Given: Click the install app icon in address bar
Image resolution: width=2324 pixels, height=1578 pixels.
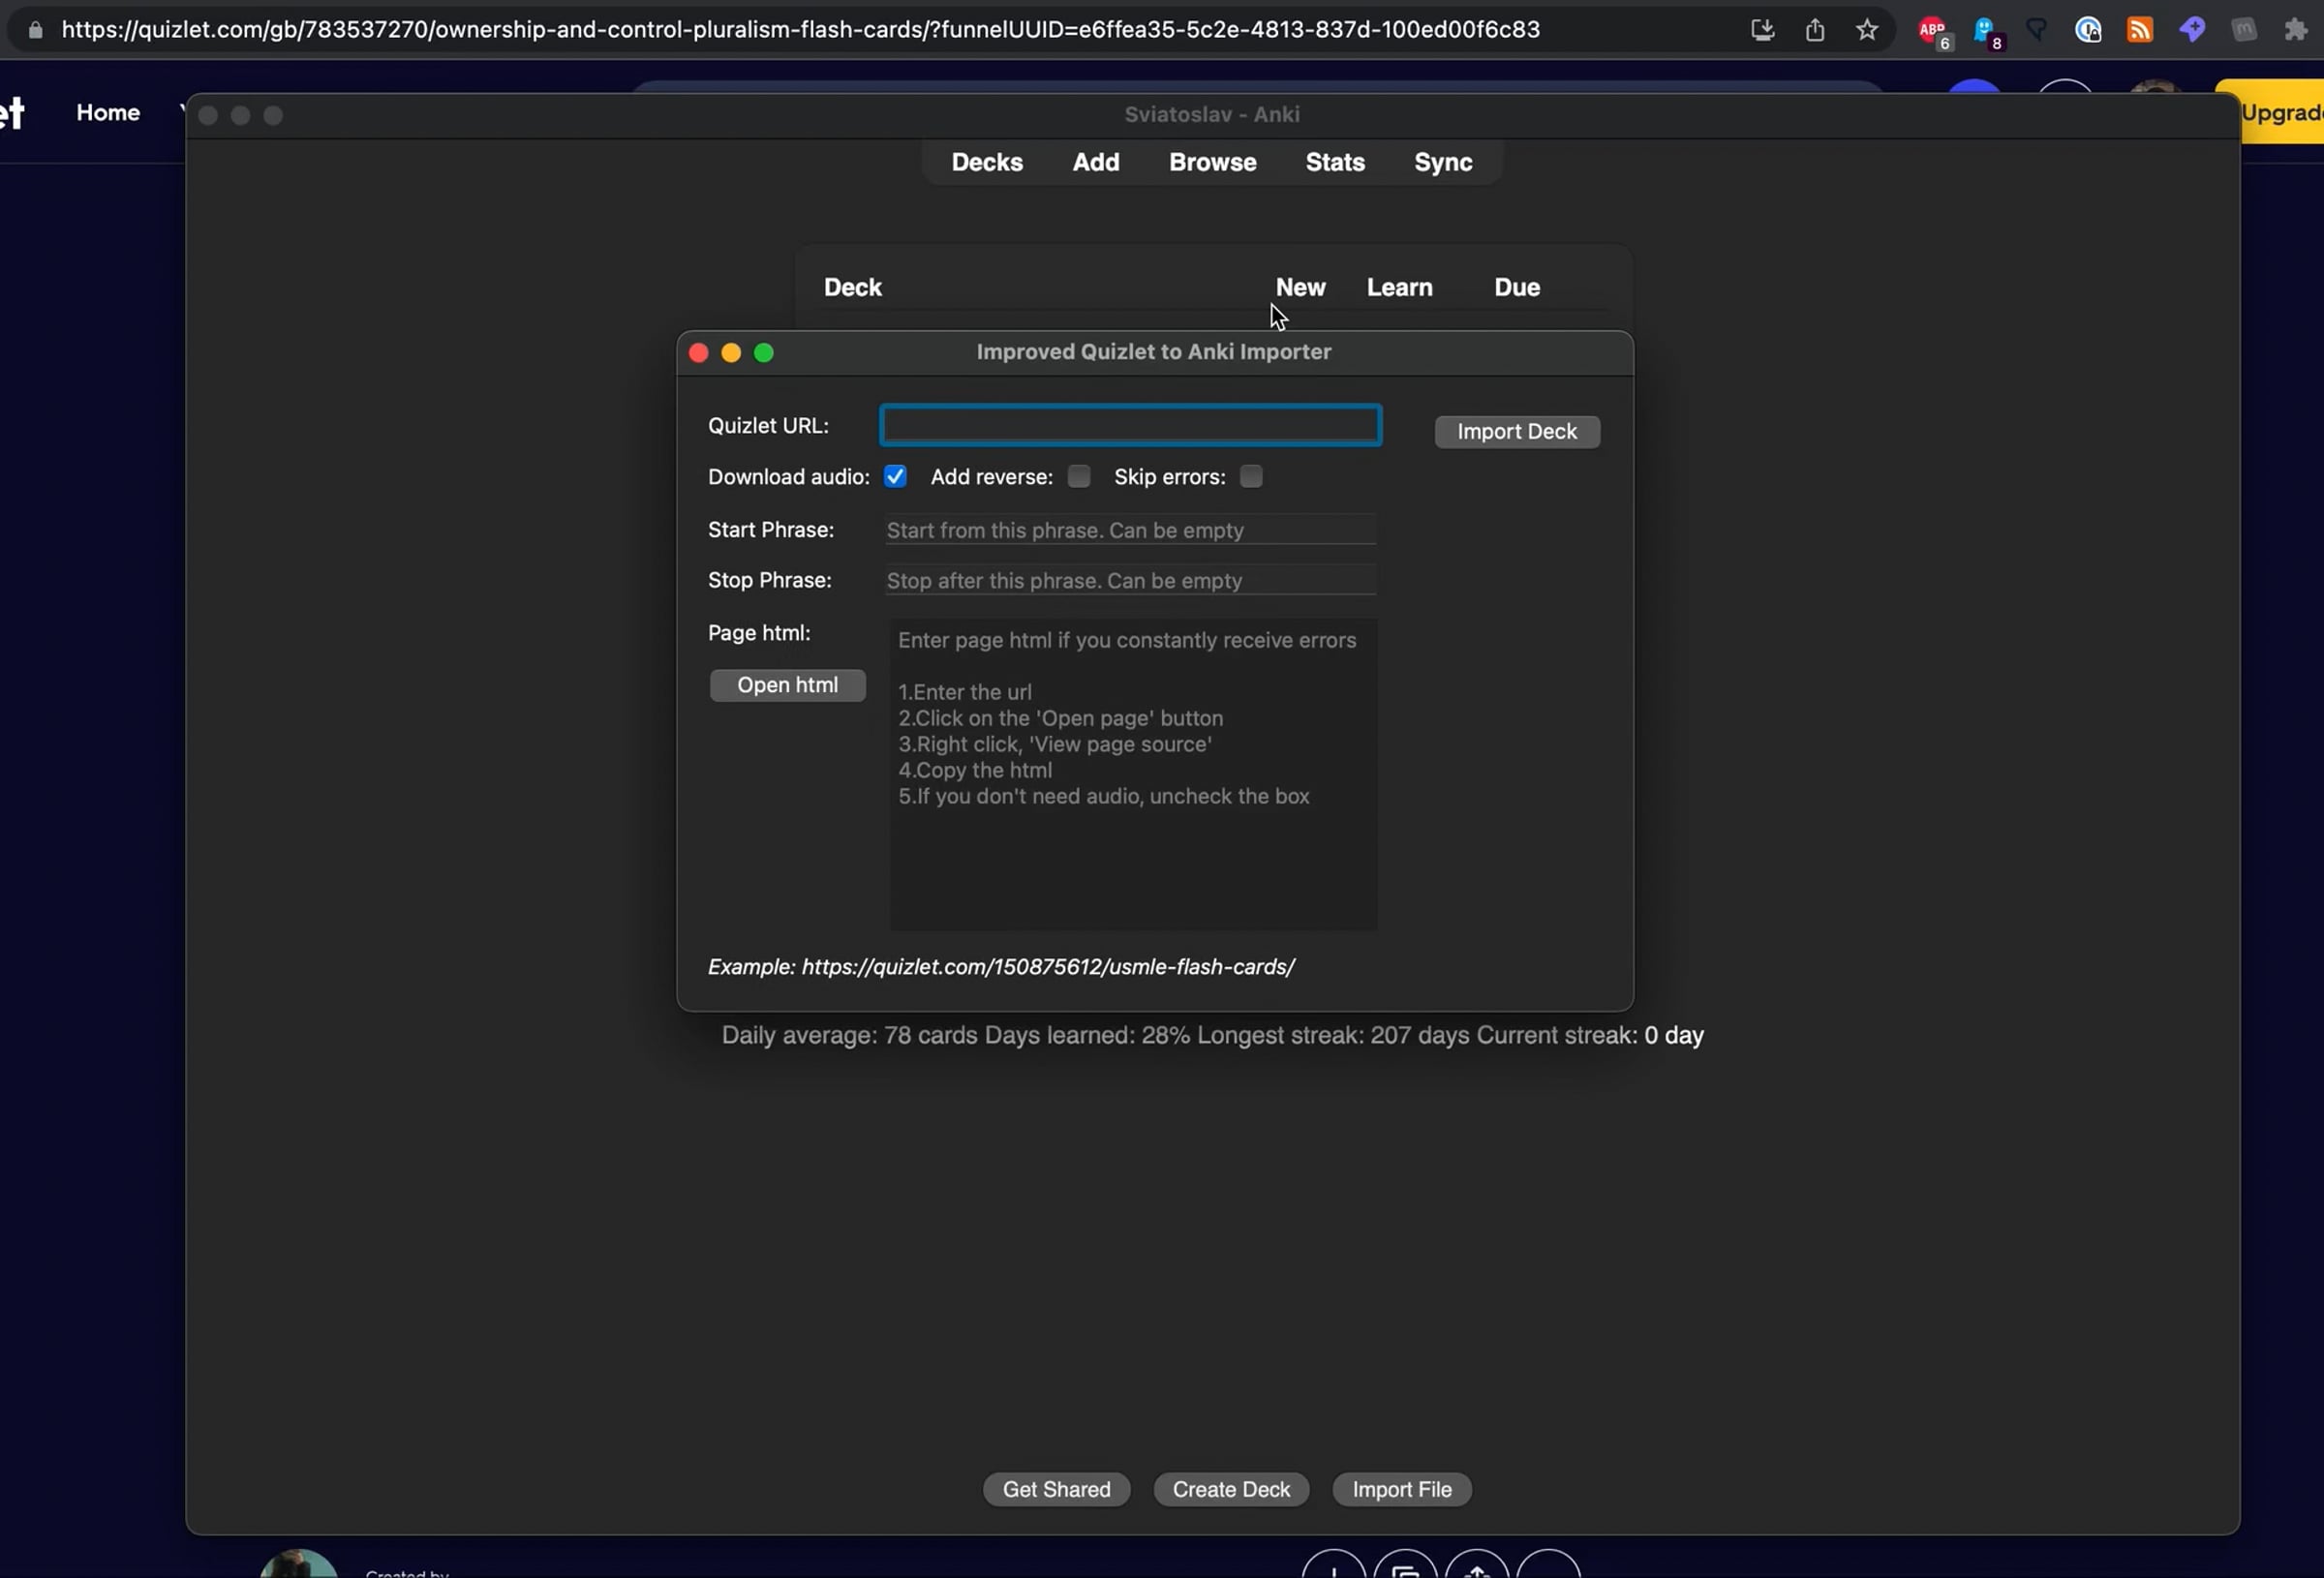Looking at the screenshot, I should tap(1762, 30).
